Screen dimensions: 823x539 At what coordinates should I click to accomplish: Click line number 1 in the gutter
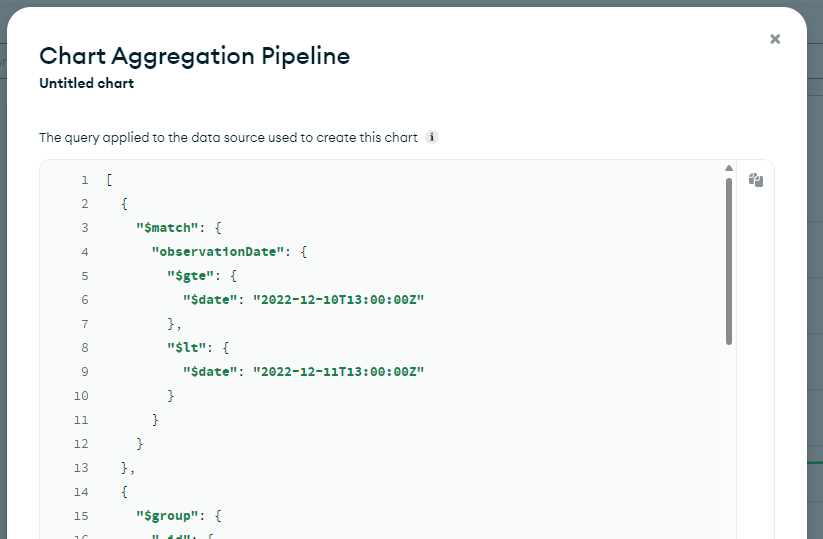tap(85, 180)
